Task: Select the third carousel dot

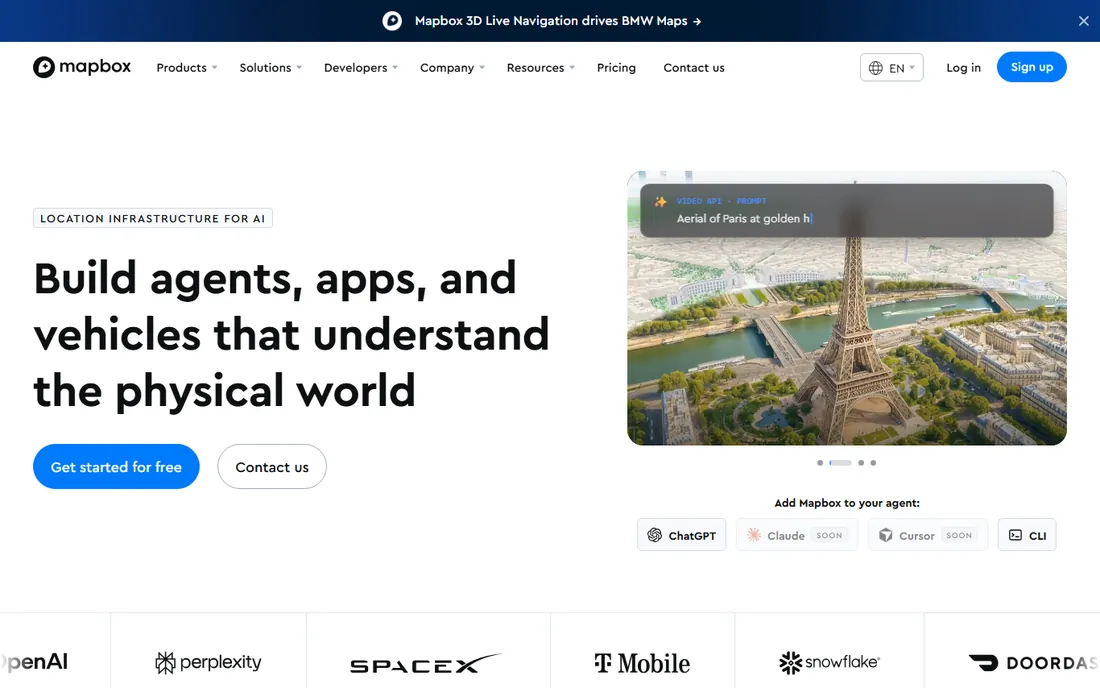Action: click(861, 463)
